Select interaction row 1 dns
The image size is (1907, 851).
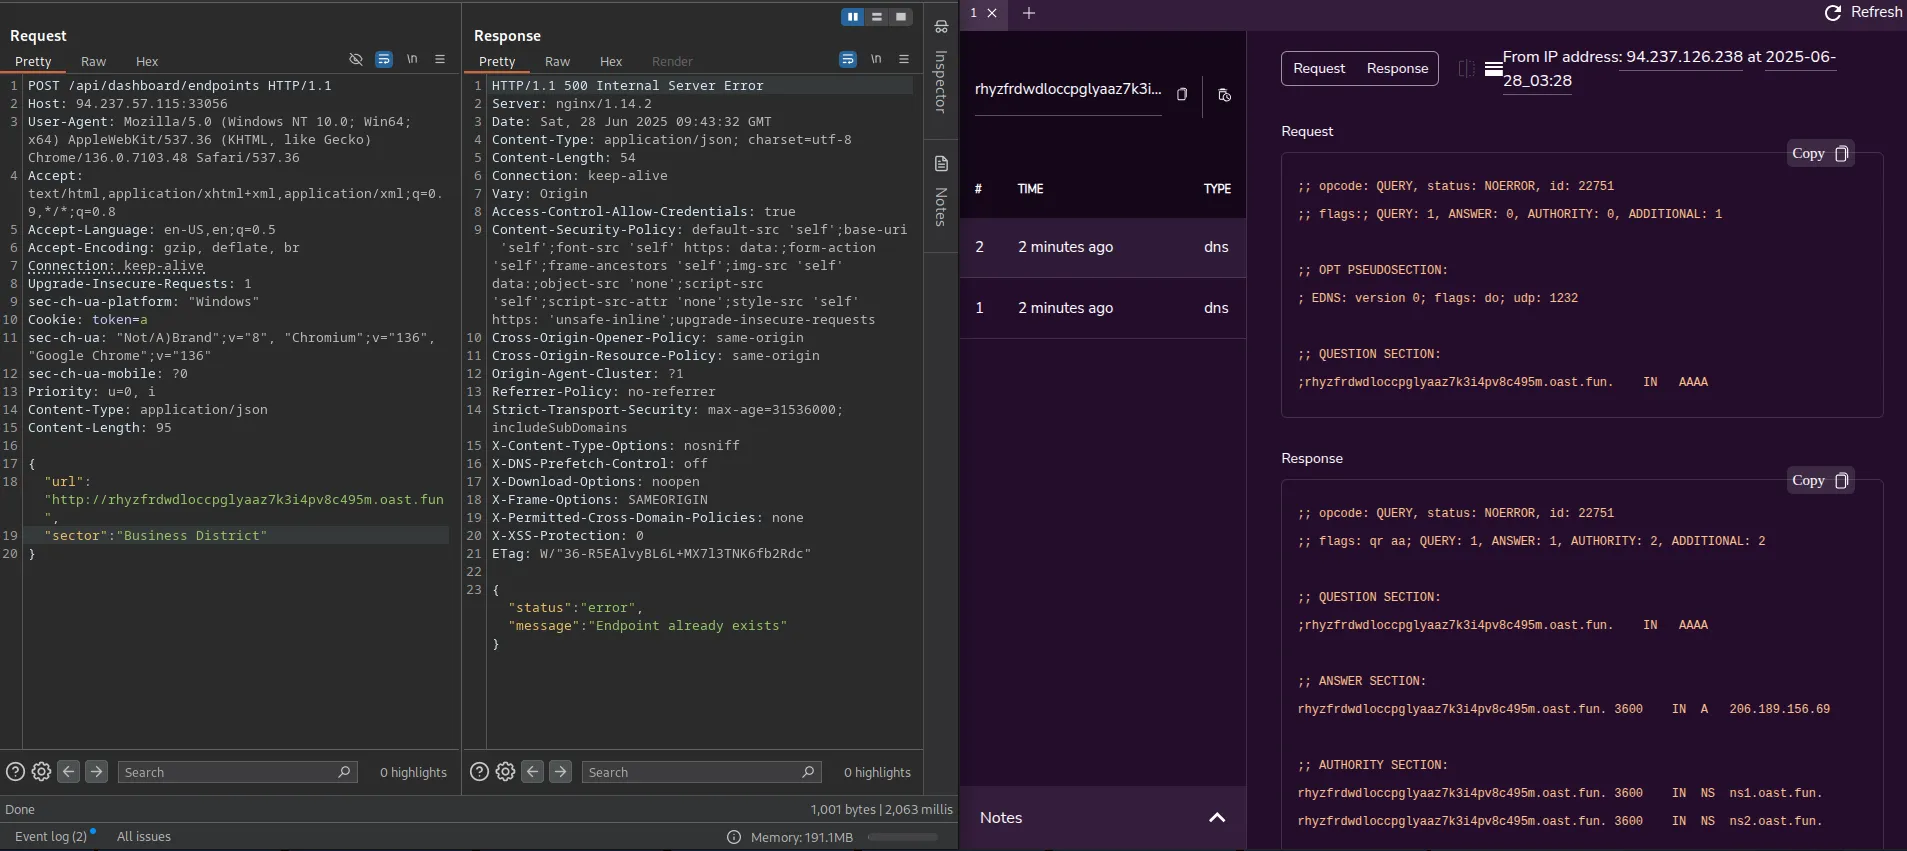(1103, 308)
